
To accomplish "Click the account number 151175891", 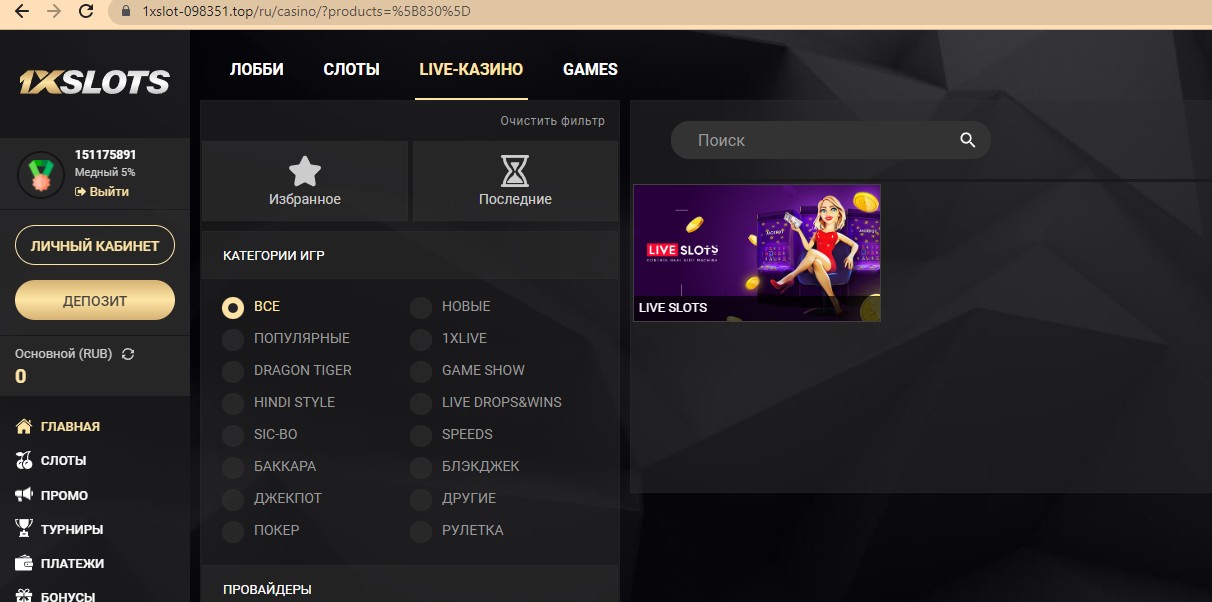I will (x=105, y=155).
